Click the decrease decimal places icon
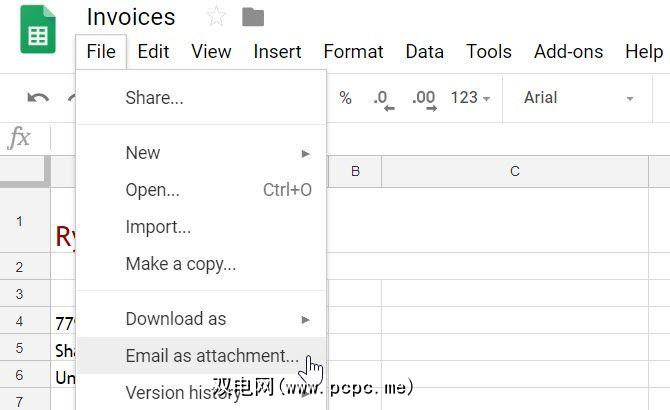Image resolution: width=670 pixels, height=410 pixels. pos(382,98)
